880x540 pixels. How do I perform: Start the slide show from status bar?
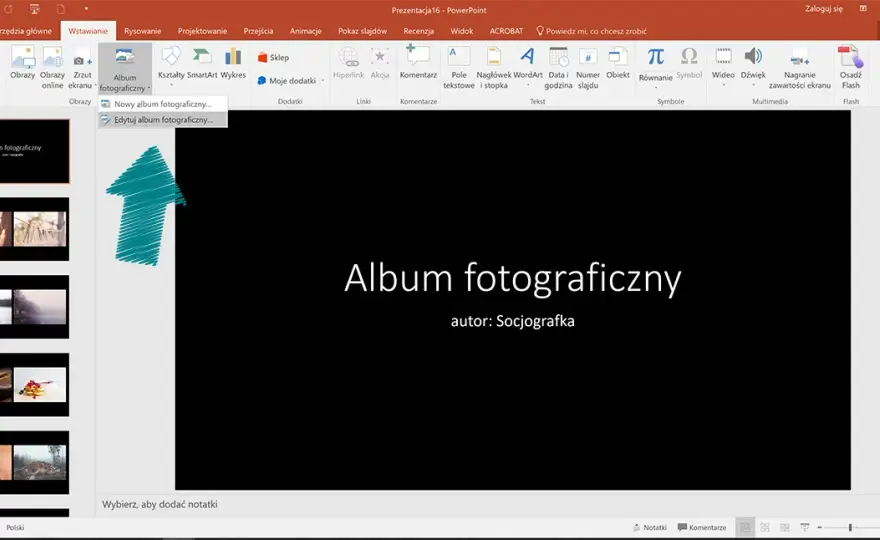(x=805, y=528)
